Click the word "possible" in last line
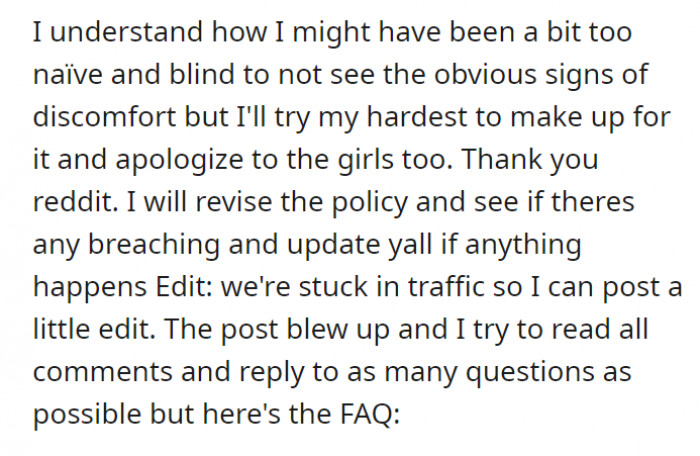This screenshot has width=700, height=456. [x=87, y=414]
